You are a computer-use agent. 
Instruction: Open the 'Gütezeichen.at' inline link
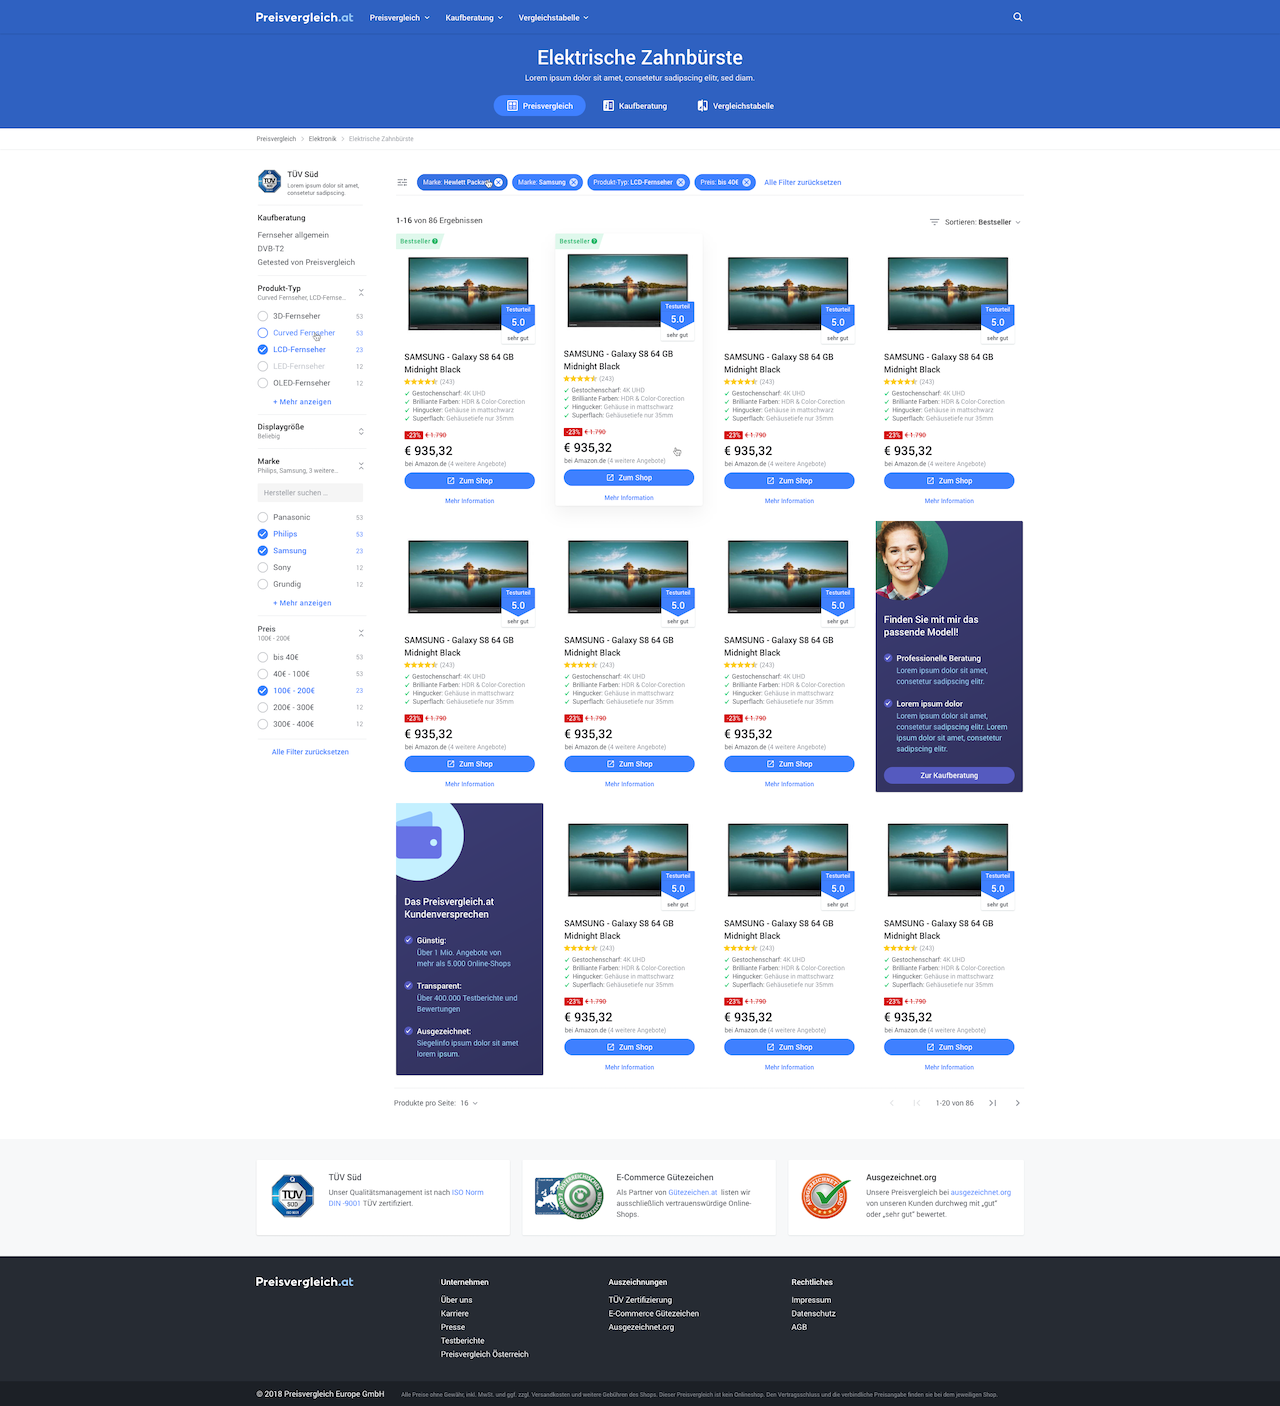pyautogui.click(x=693, y=1193)
